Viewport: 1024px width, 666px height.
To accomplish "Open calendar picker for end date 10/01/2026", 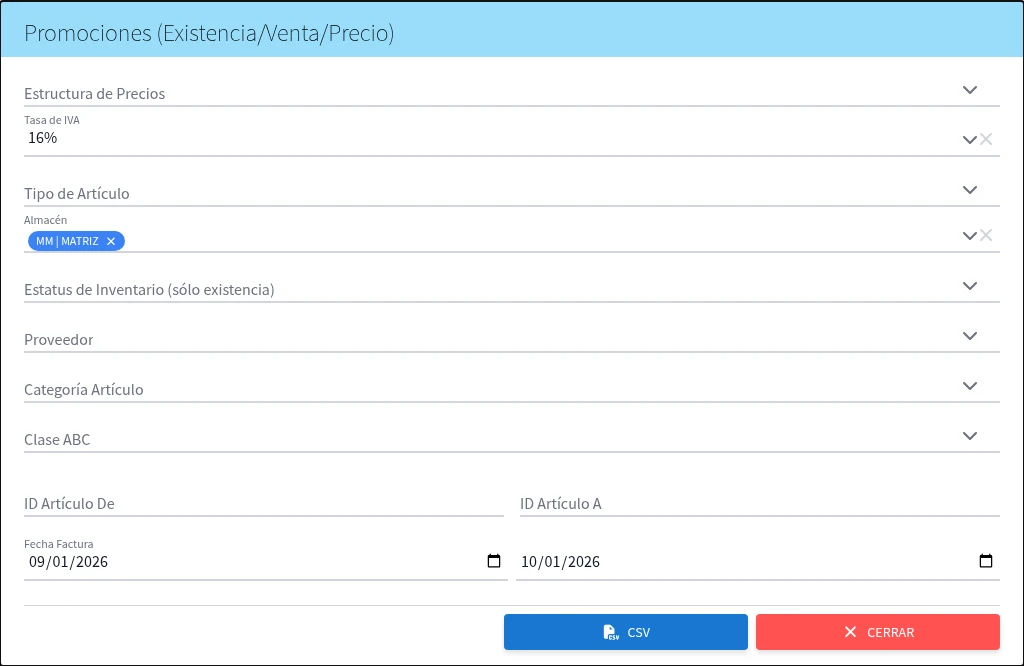I will (x=986, y=561).
